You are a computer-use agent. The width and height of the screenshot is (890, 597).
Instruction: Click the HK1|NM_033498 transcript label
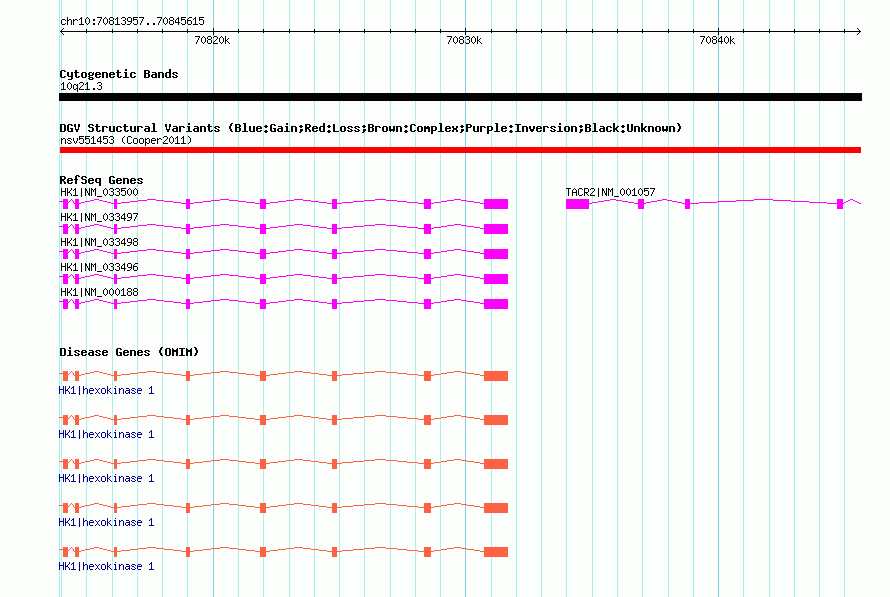click(x=99, y=242)
